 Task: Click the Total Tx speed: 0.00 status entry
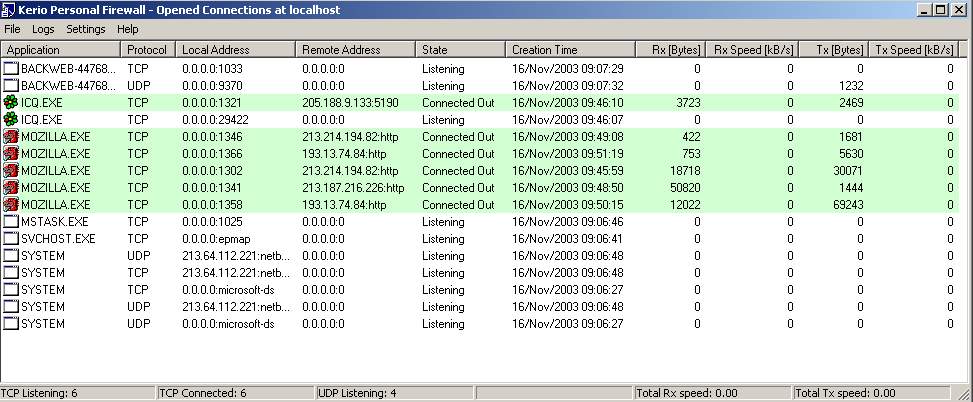[871, 393]
